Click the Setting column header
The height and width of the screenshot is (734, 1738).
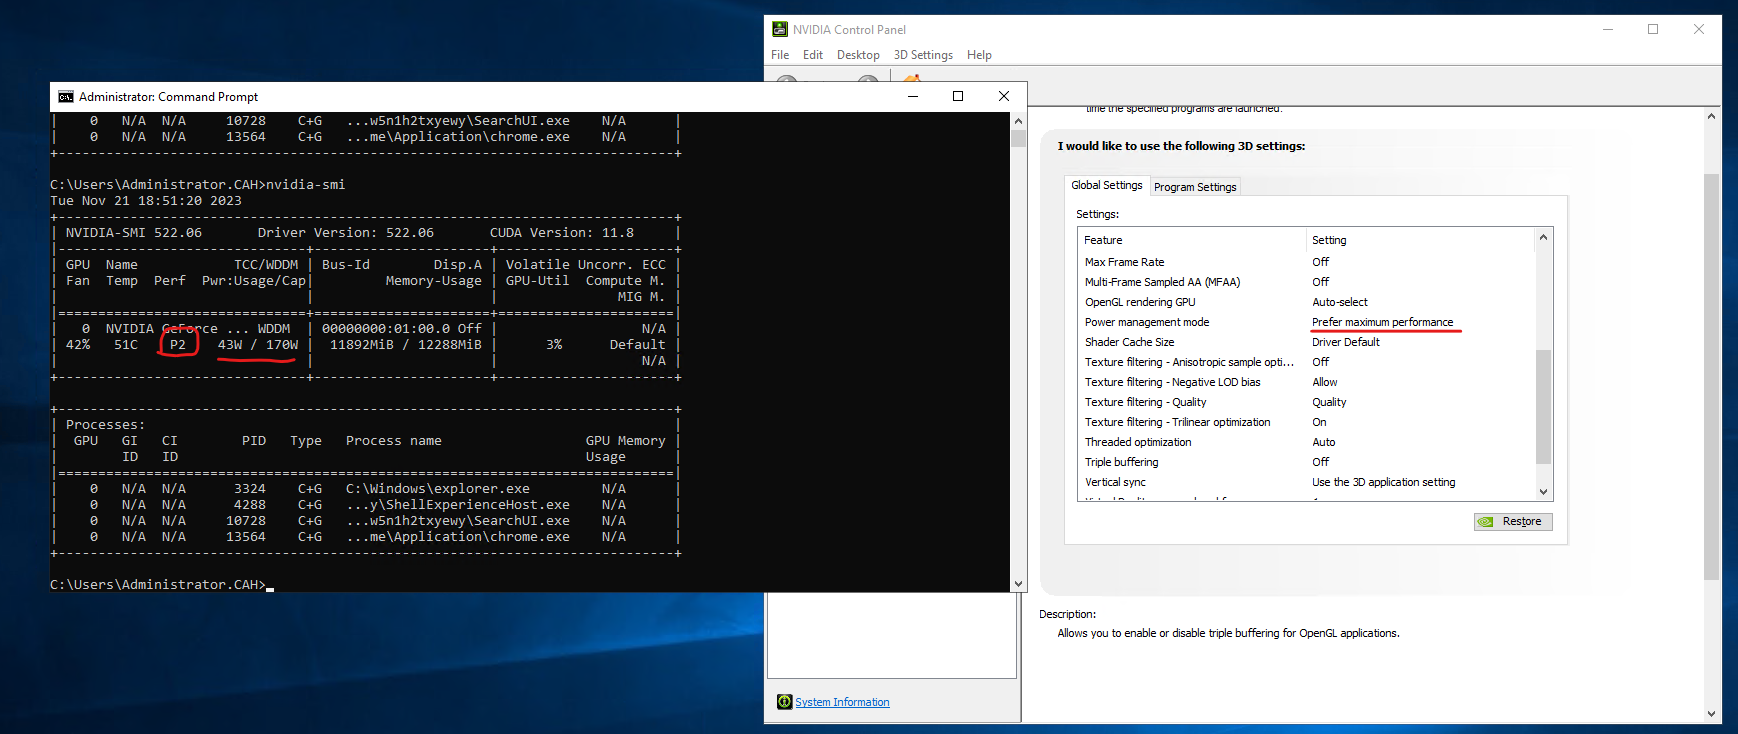pos(1420,240)
